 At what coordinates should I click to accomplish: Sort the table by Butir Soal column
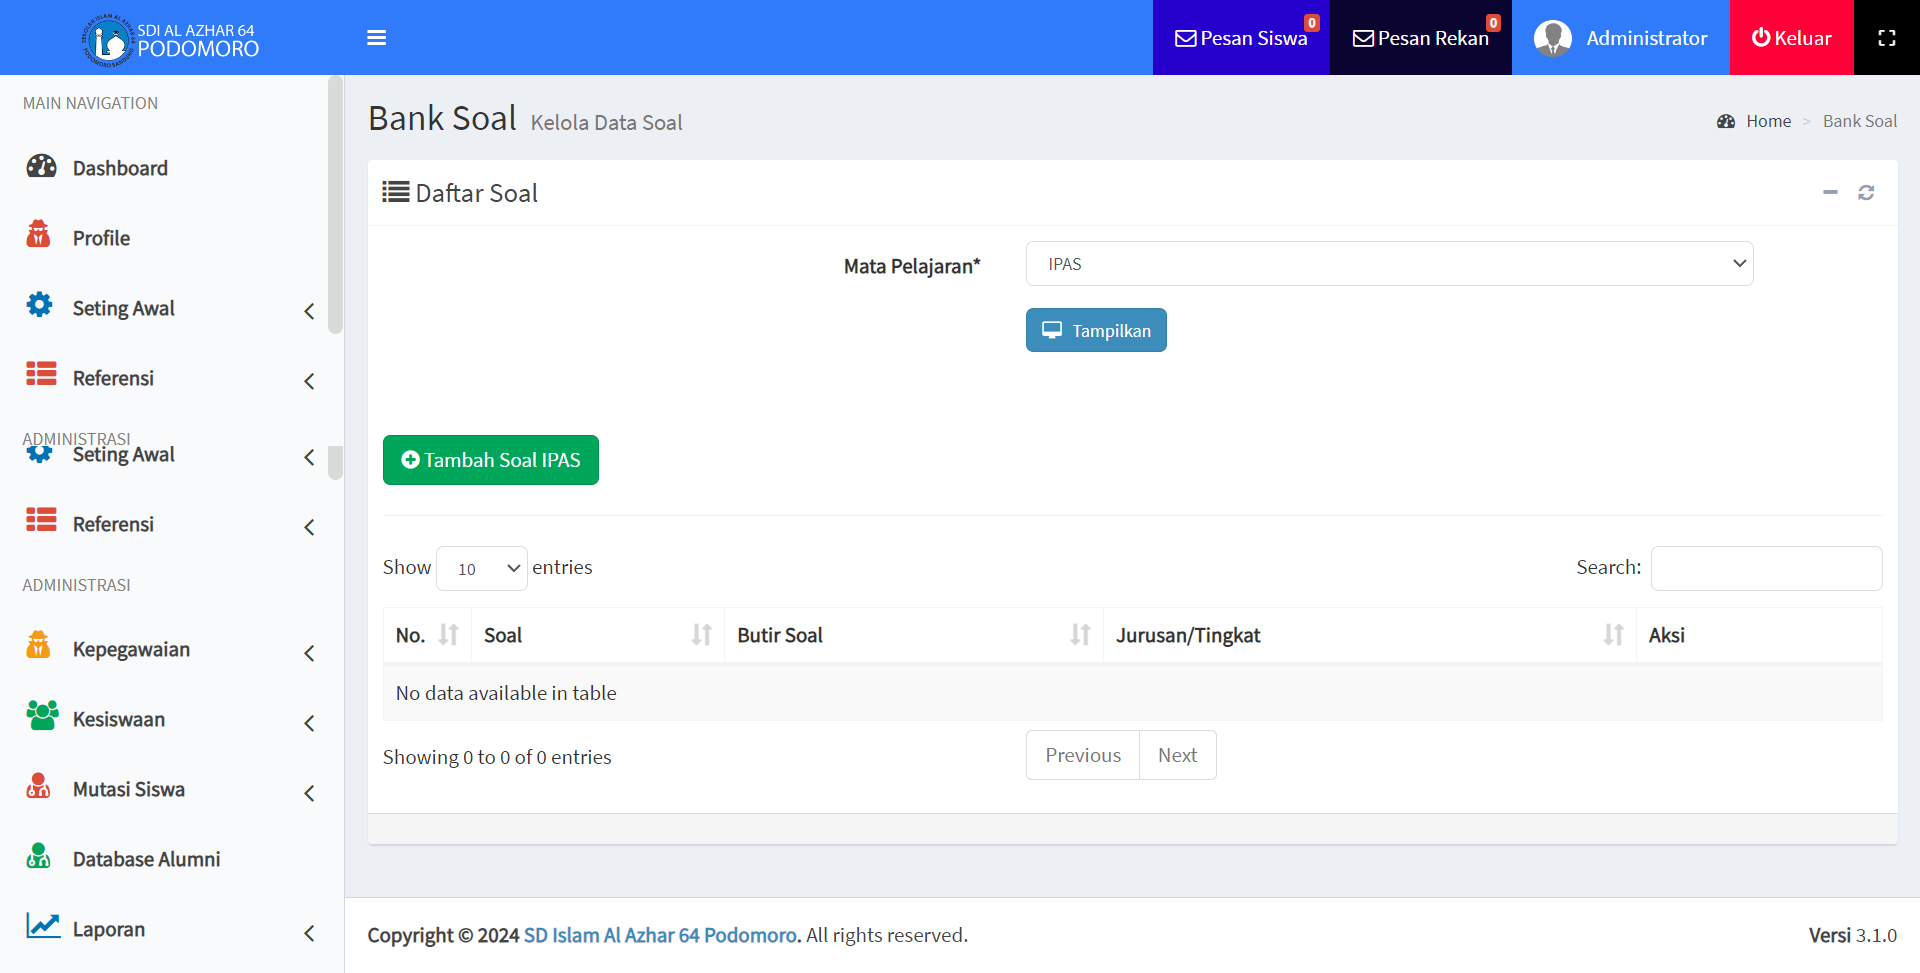coord(912,635)
